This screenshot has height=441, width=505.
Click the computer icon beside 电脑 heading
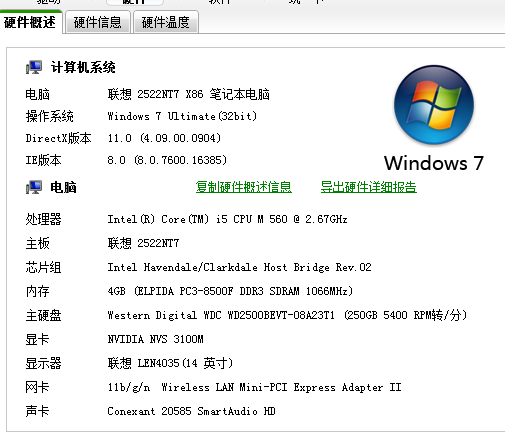coord(34,187)
